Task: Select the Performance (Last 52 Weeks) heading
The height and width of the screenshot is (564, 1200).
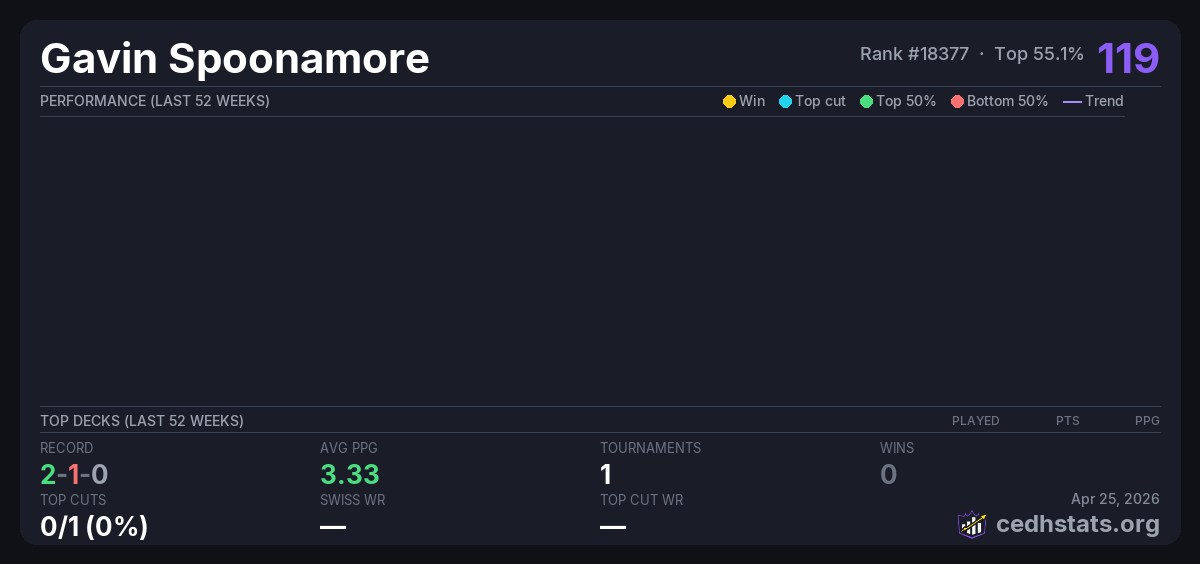Action: click(x=155, y=101)
